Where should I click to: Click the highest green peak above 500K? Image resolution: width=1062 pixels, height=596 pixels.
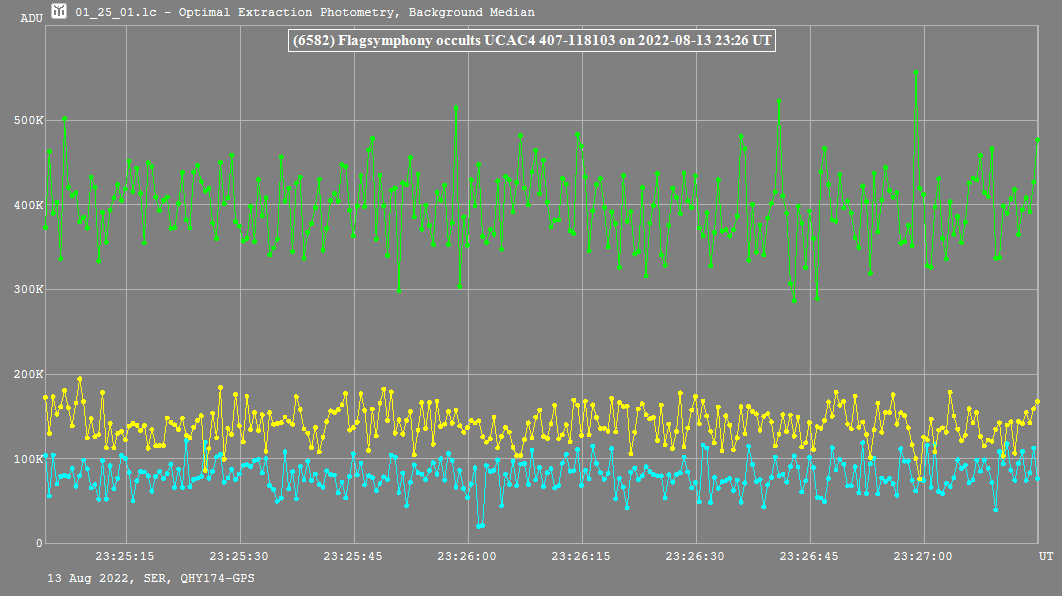[x=915, y=72]
